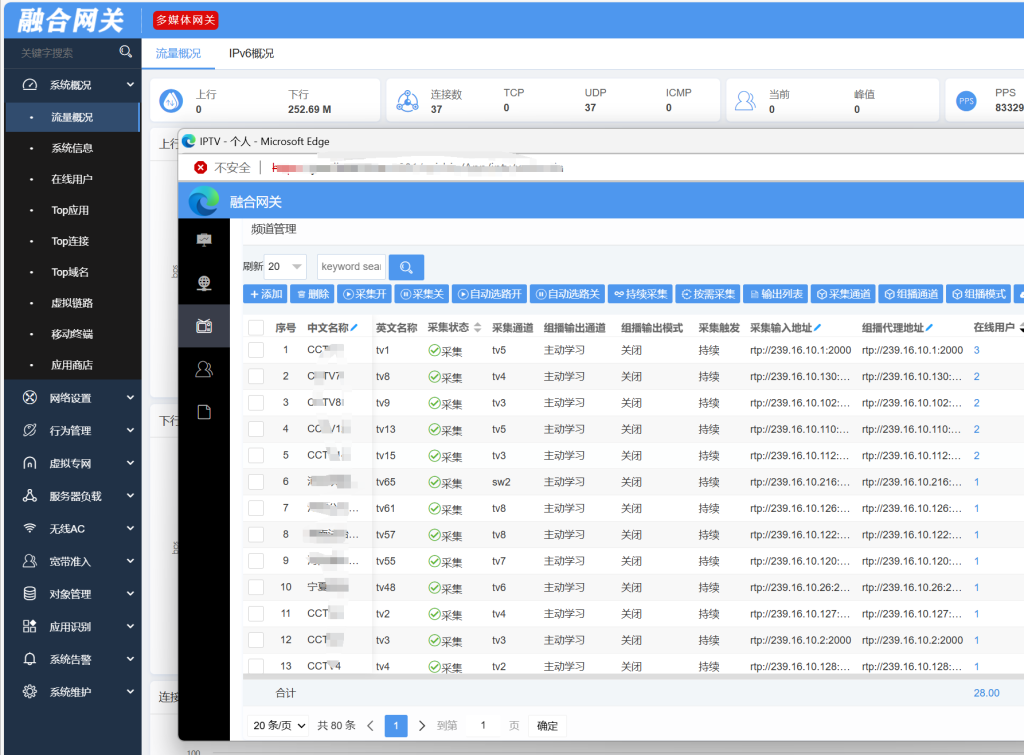Click the 自动选路关 button
Screen dimensions: 1024x755
pyautogui.click(x=567, y=294)
